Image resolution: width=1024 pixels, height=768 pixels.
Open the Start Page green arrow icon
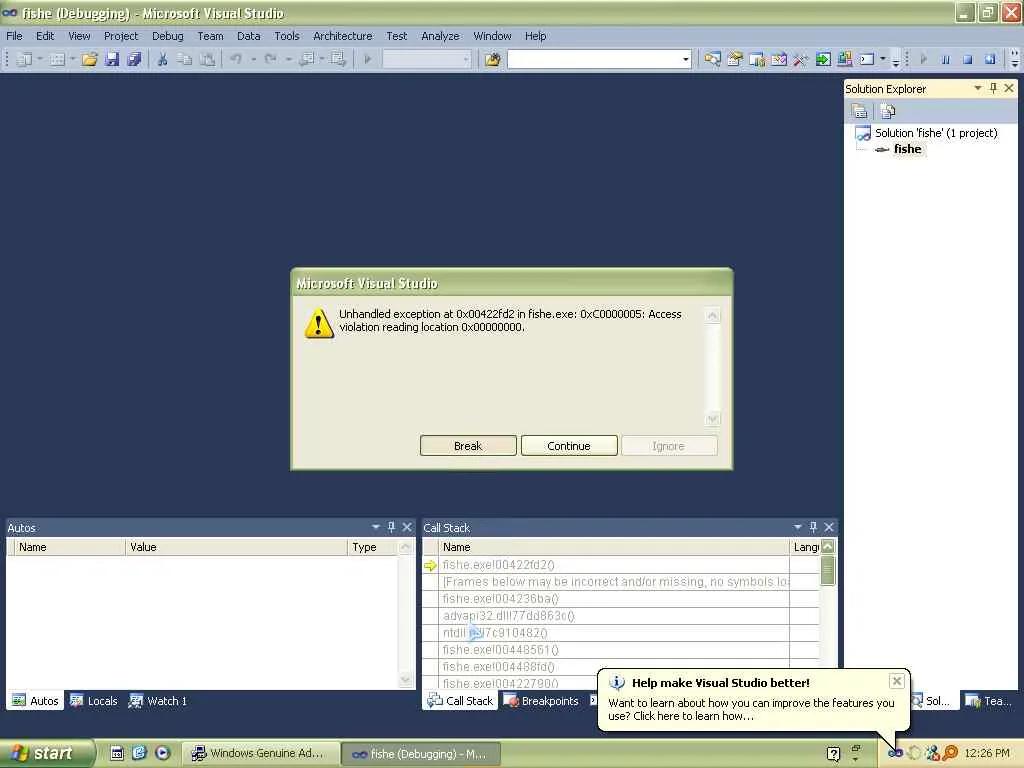pyautogui.click(x=823, y=59)
